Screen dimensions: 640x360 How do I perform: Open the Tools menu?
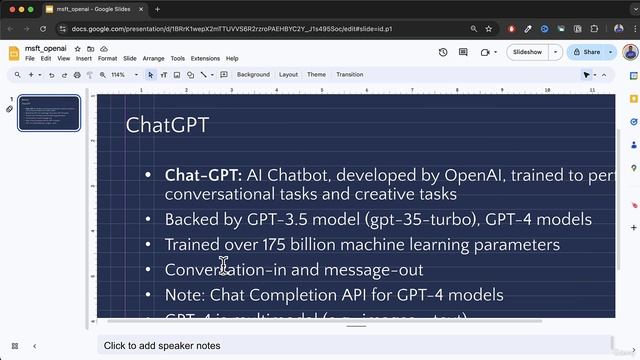tap(178, 58)
